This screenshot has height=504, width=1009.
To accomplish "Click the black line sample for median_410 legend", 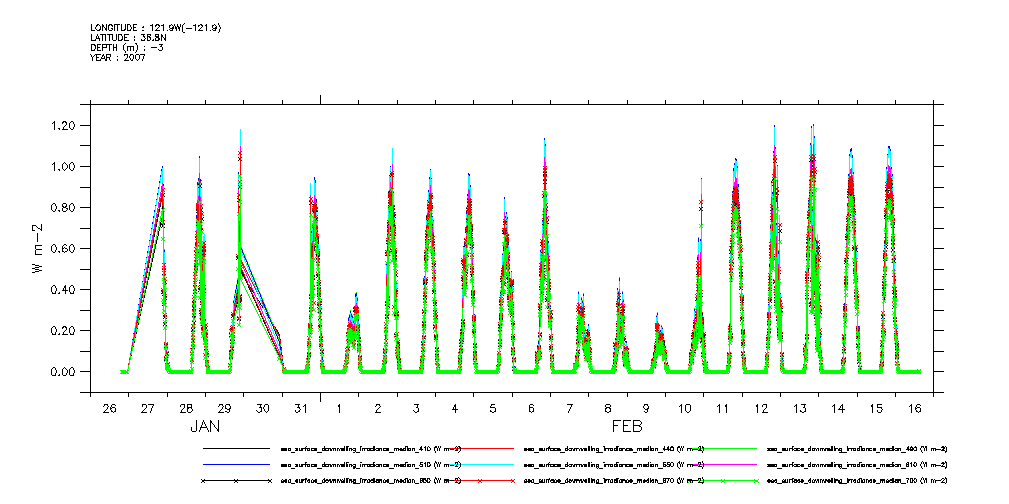I will click(x=236, y=450).
